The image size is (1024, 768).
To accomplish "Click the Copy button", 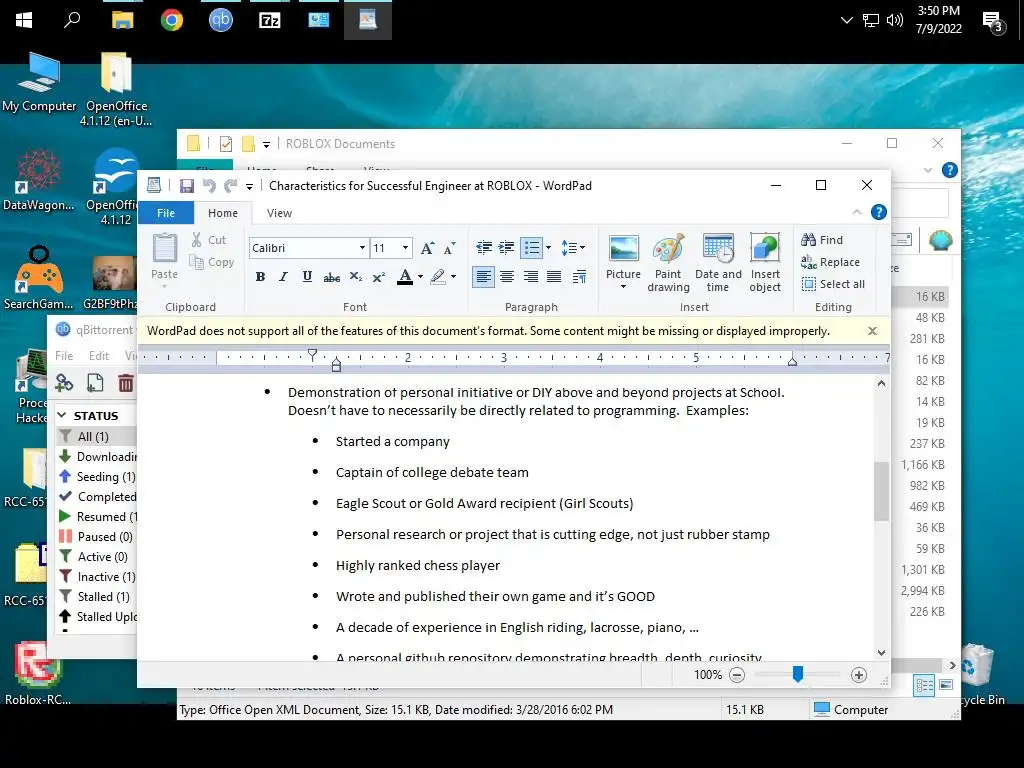I will pos(212,262).
